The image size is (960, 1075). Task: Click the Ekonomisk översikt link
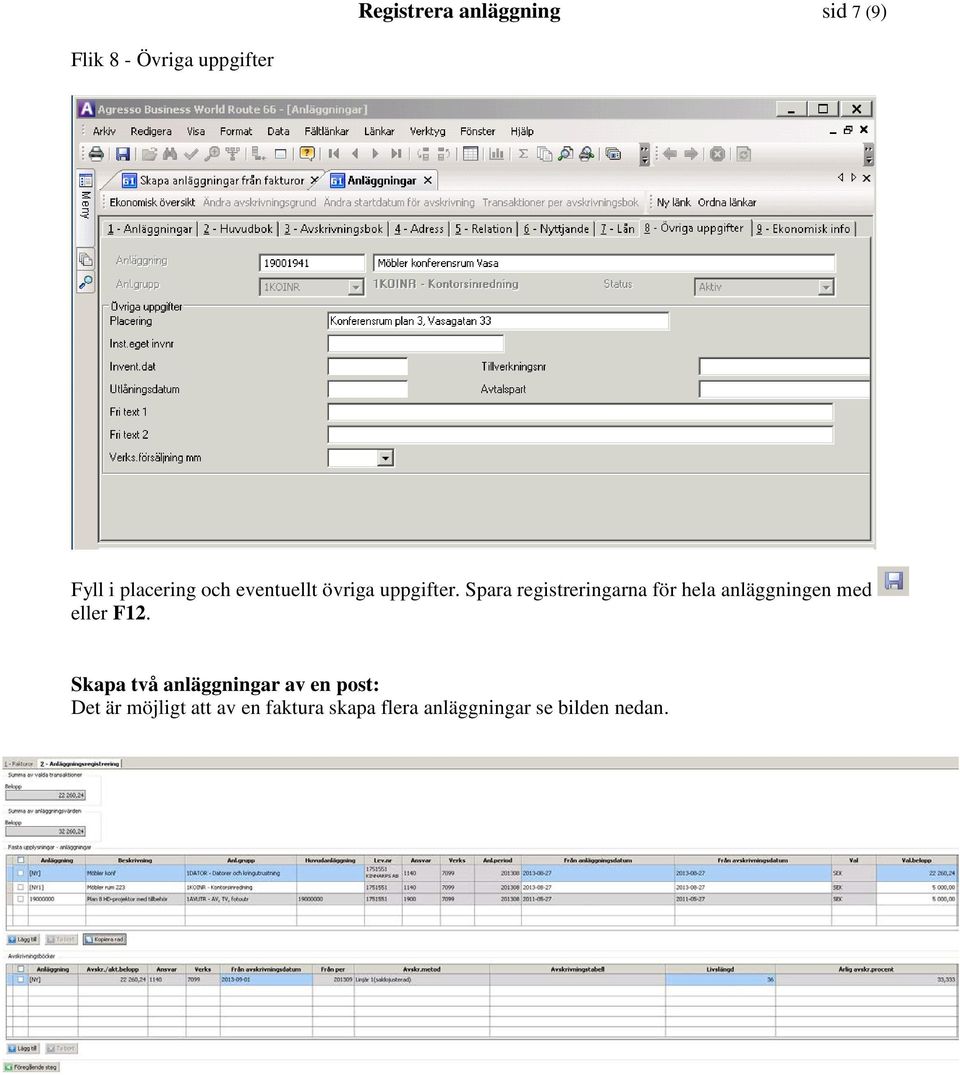[x=152, y=202]
